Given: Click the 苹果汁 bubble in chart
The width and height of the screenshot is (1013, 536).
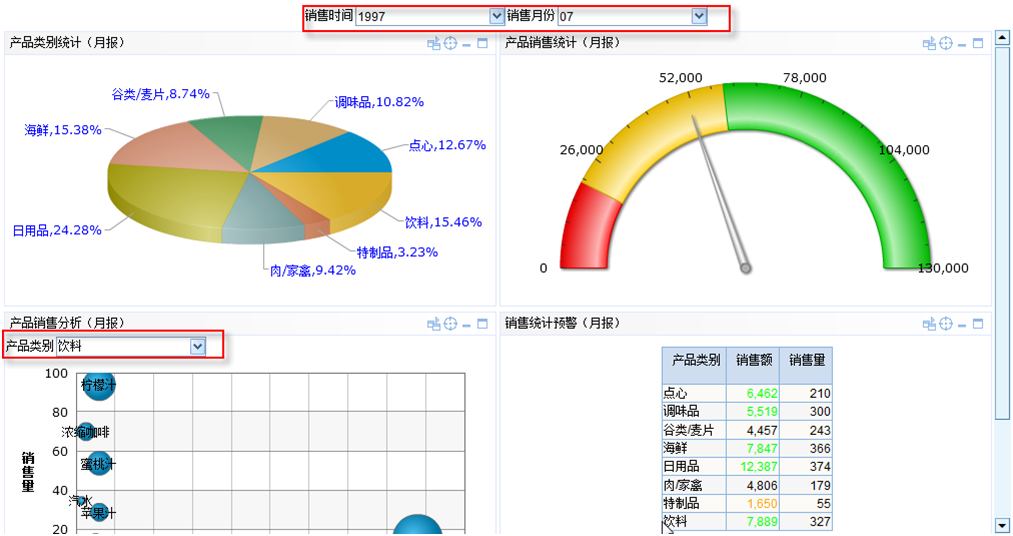Looking at the screenshot, I should 98,513.
